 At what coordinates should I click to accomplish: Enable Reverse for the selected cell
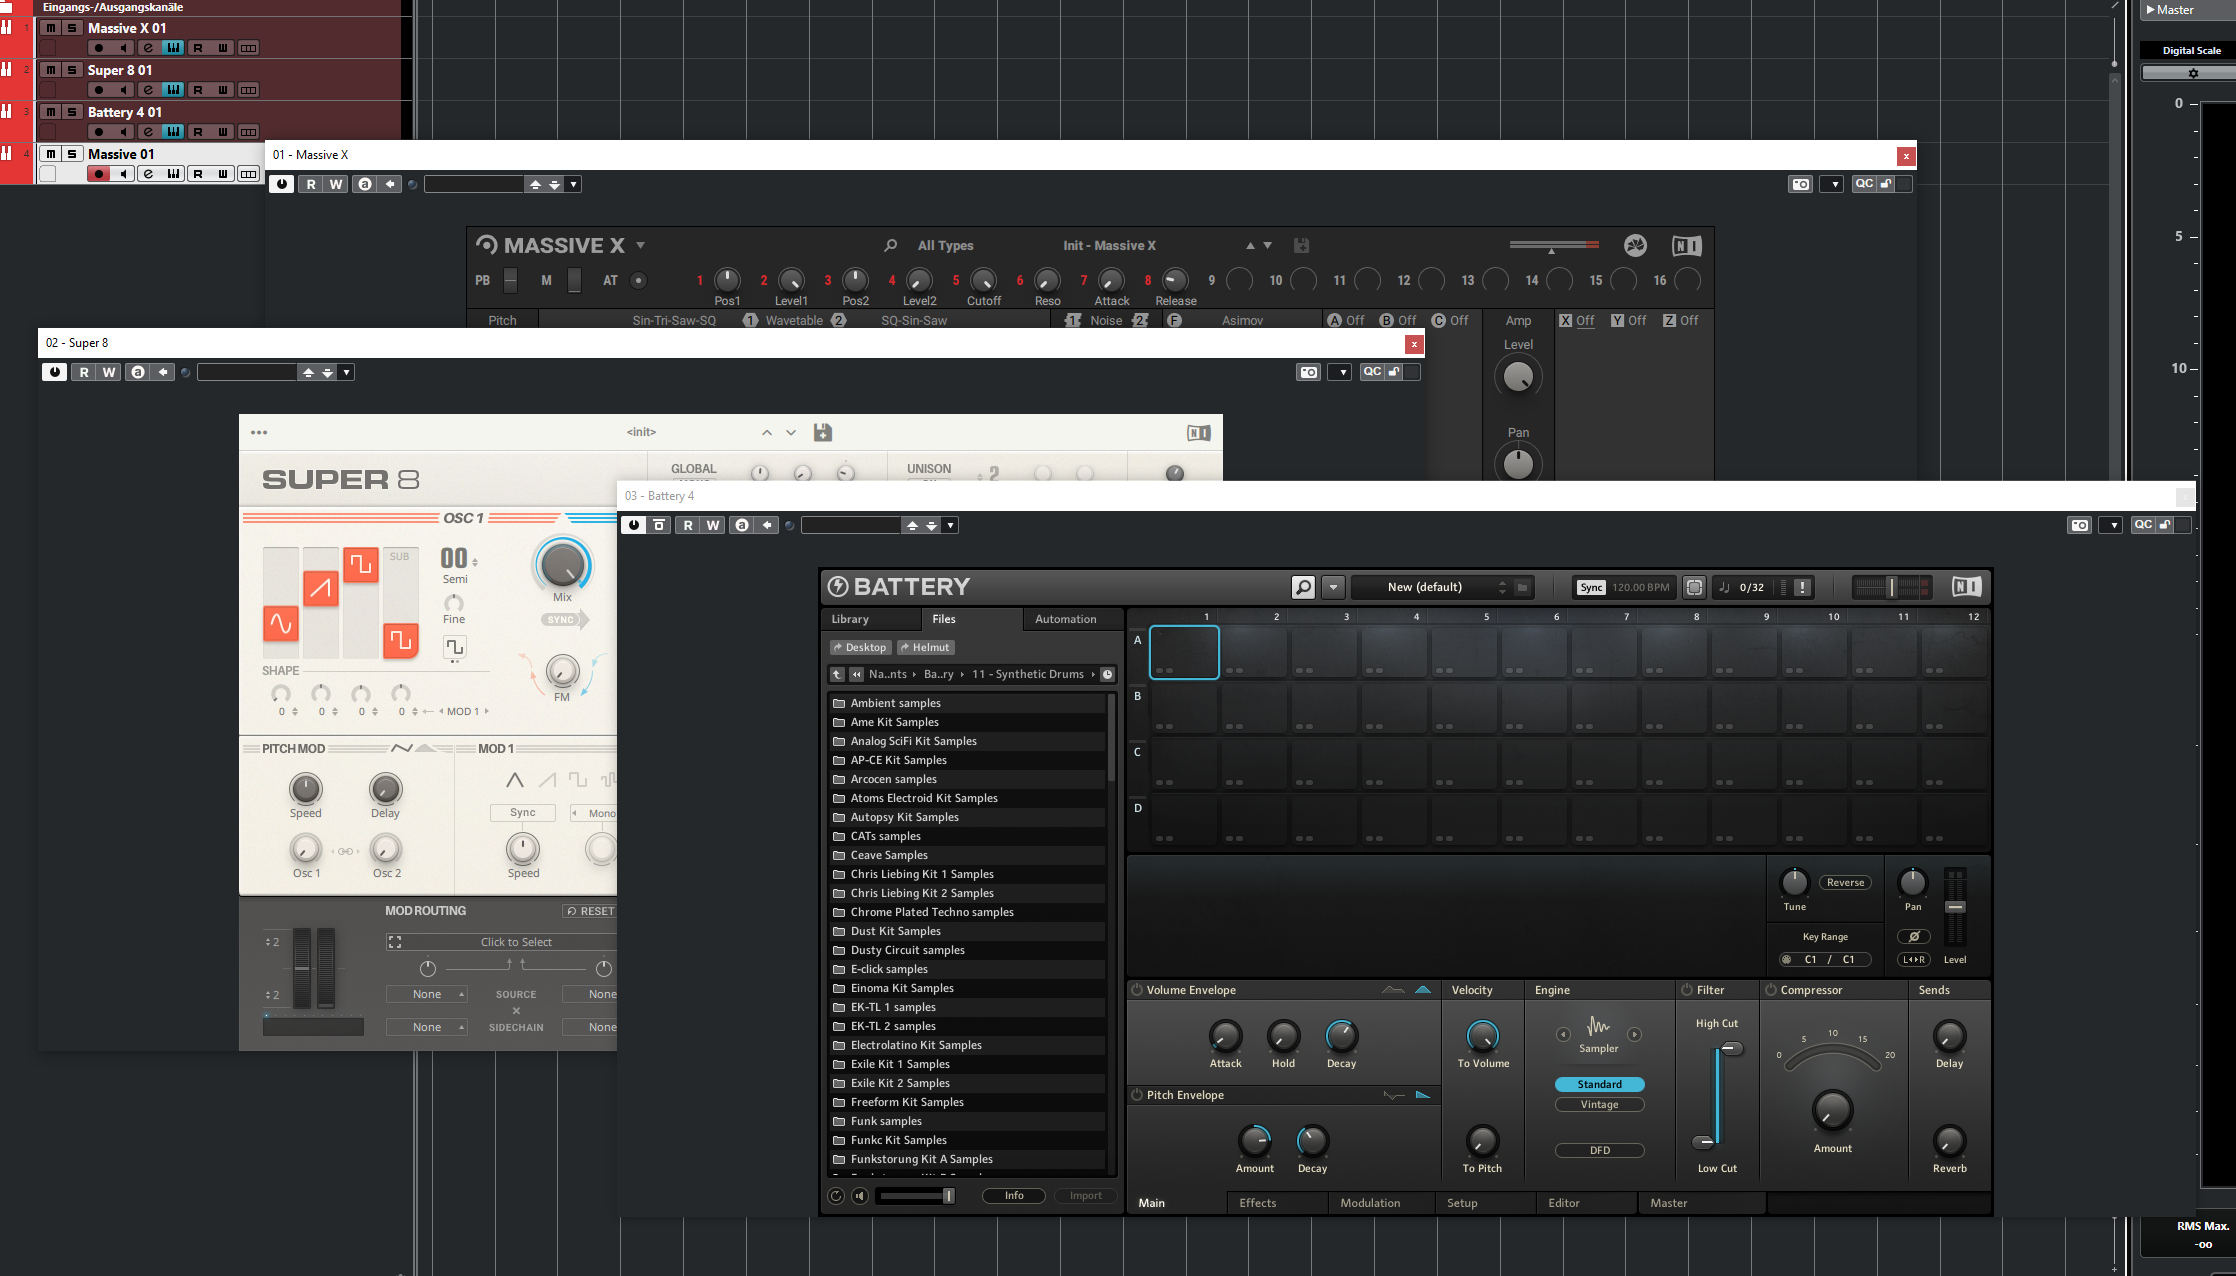(1844, 882)
